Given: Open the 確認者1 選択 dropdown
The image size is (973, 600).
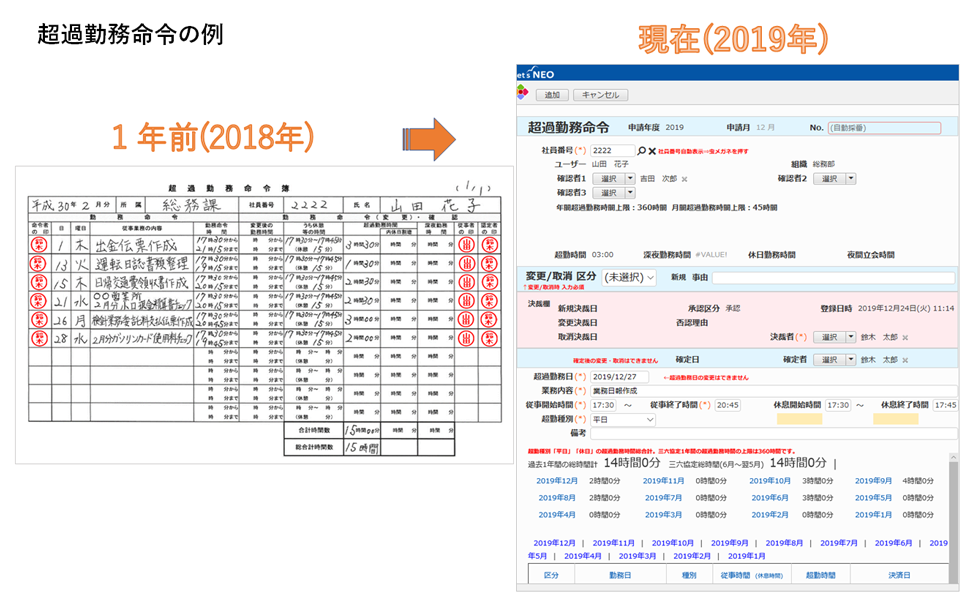Looking at the screenshot, I should click(x=615, y=179).
